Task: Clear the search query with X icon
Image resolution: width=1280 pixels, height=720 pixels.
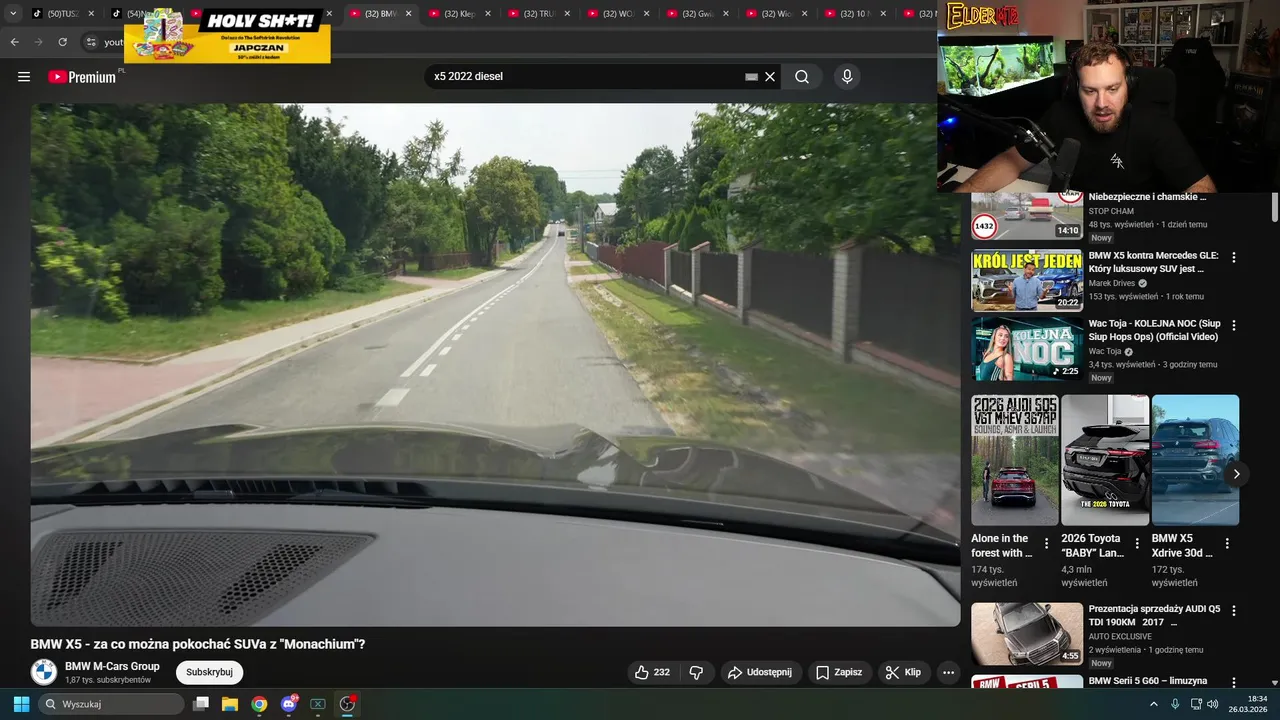Action: coord(770,77)
